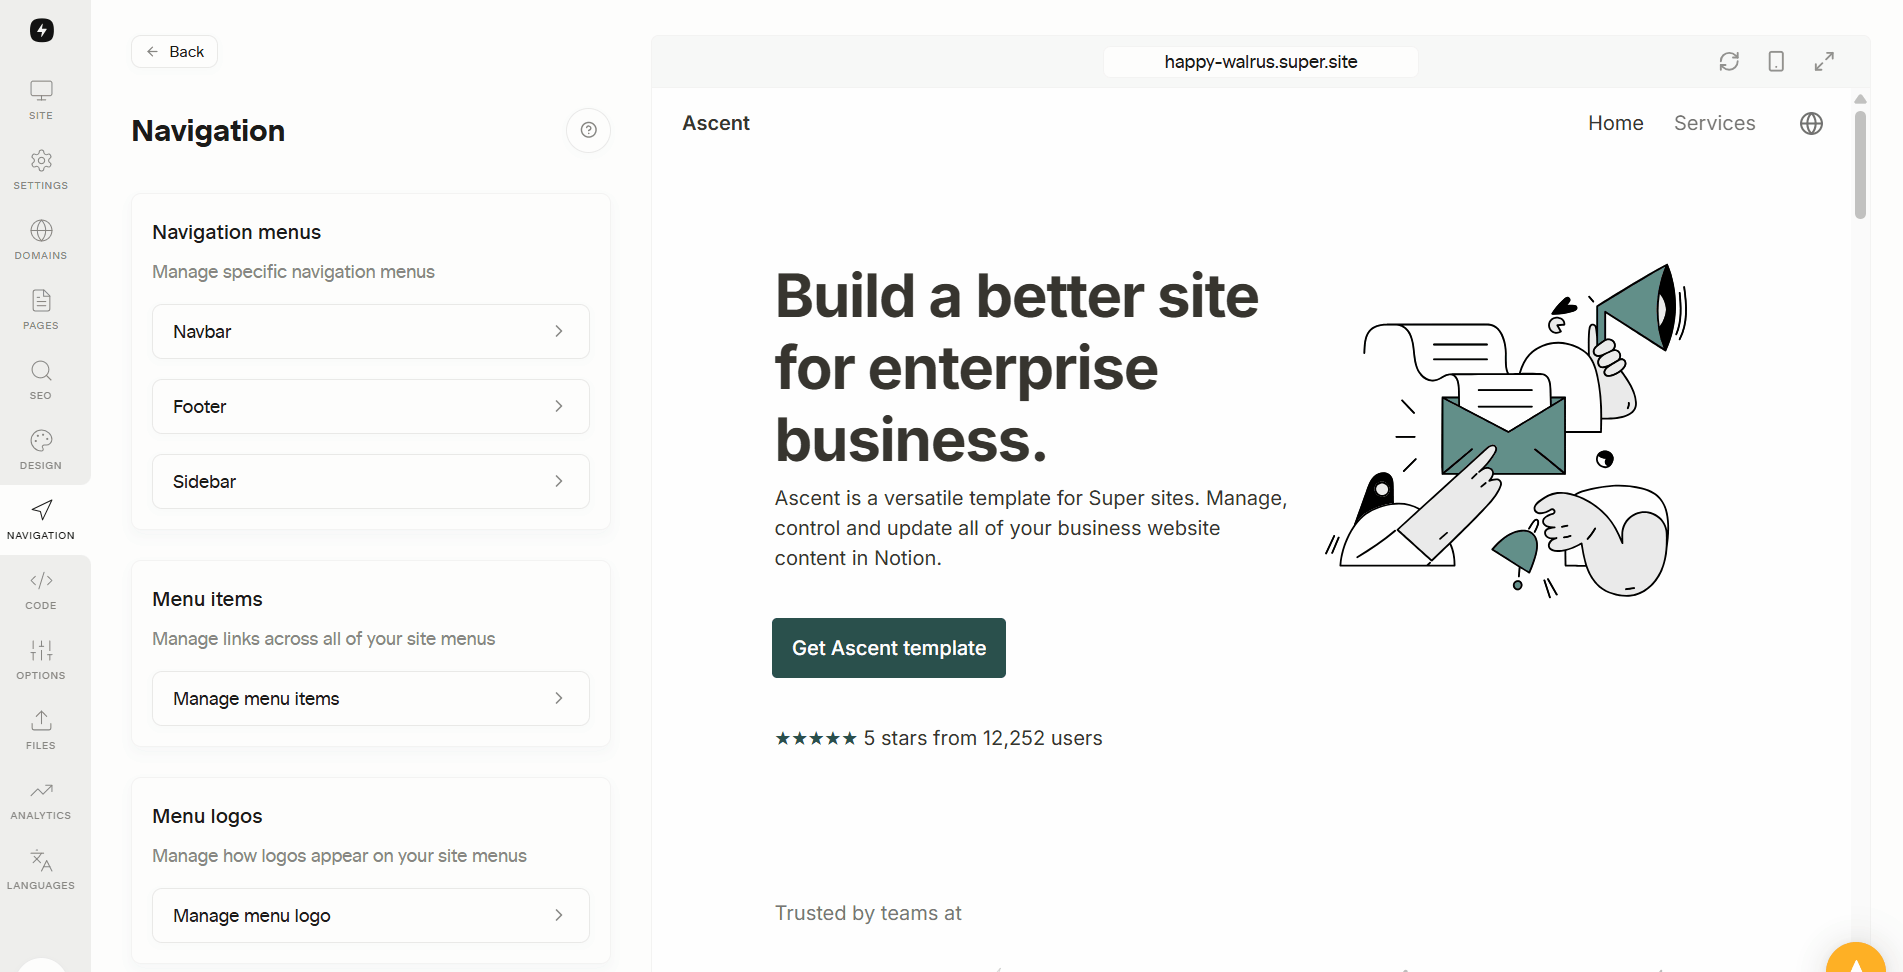Viewport: 1903px width, 972px height.
Task: Click 'Manage specific navigation menus' description
Action: tap(293, 272)
